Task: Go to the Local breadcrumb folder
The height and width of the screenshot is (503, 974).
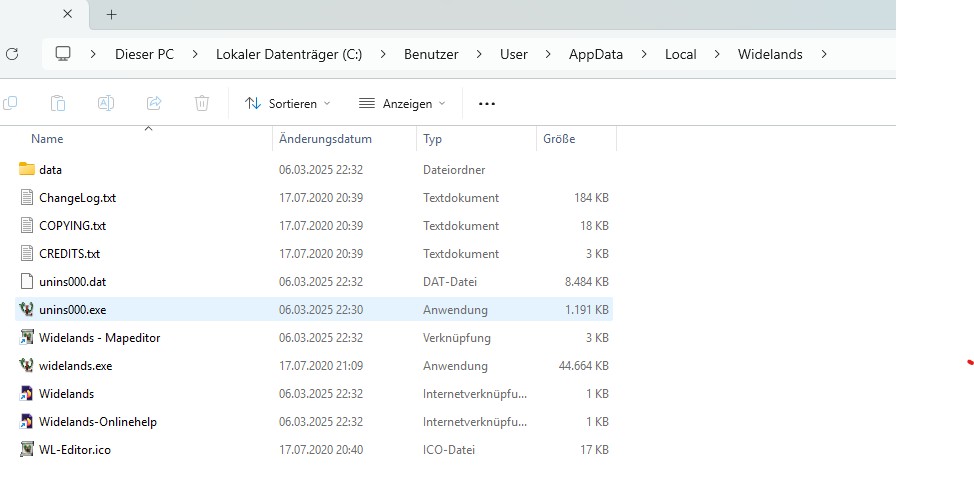Action: 680,55
